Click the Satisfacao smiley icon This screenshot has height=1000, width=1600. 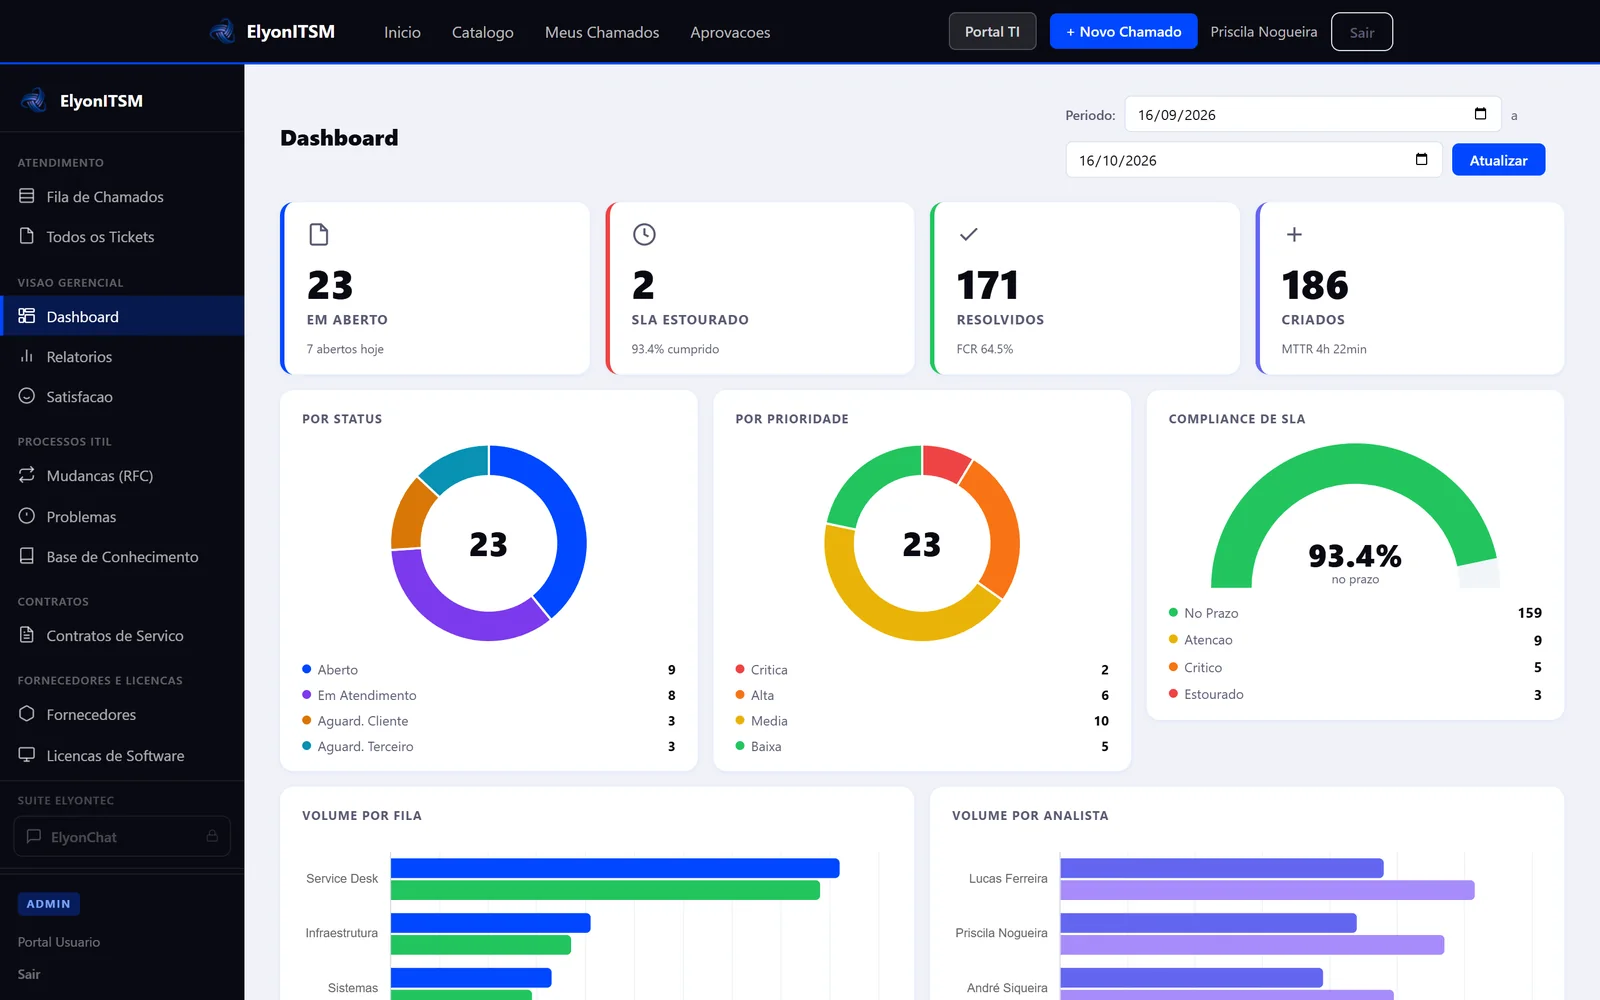[x=27, y=396]
